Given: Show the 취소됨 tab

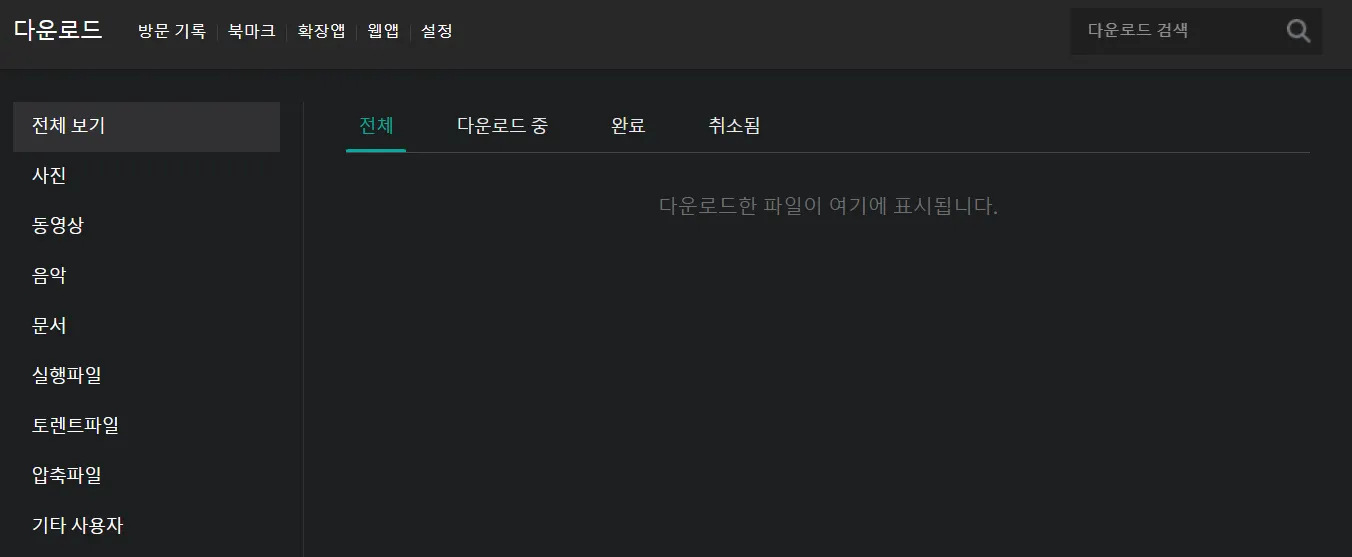Looking at the screenshot, I should click(x=734, y=126).
